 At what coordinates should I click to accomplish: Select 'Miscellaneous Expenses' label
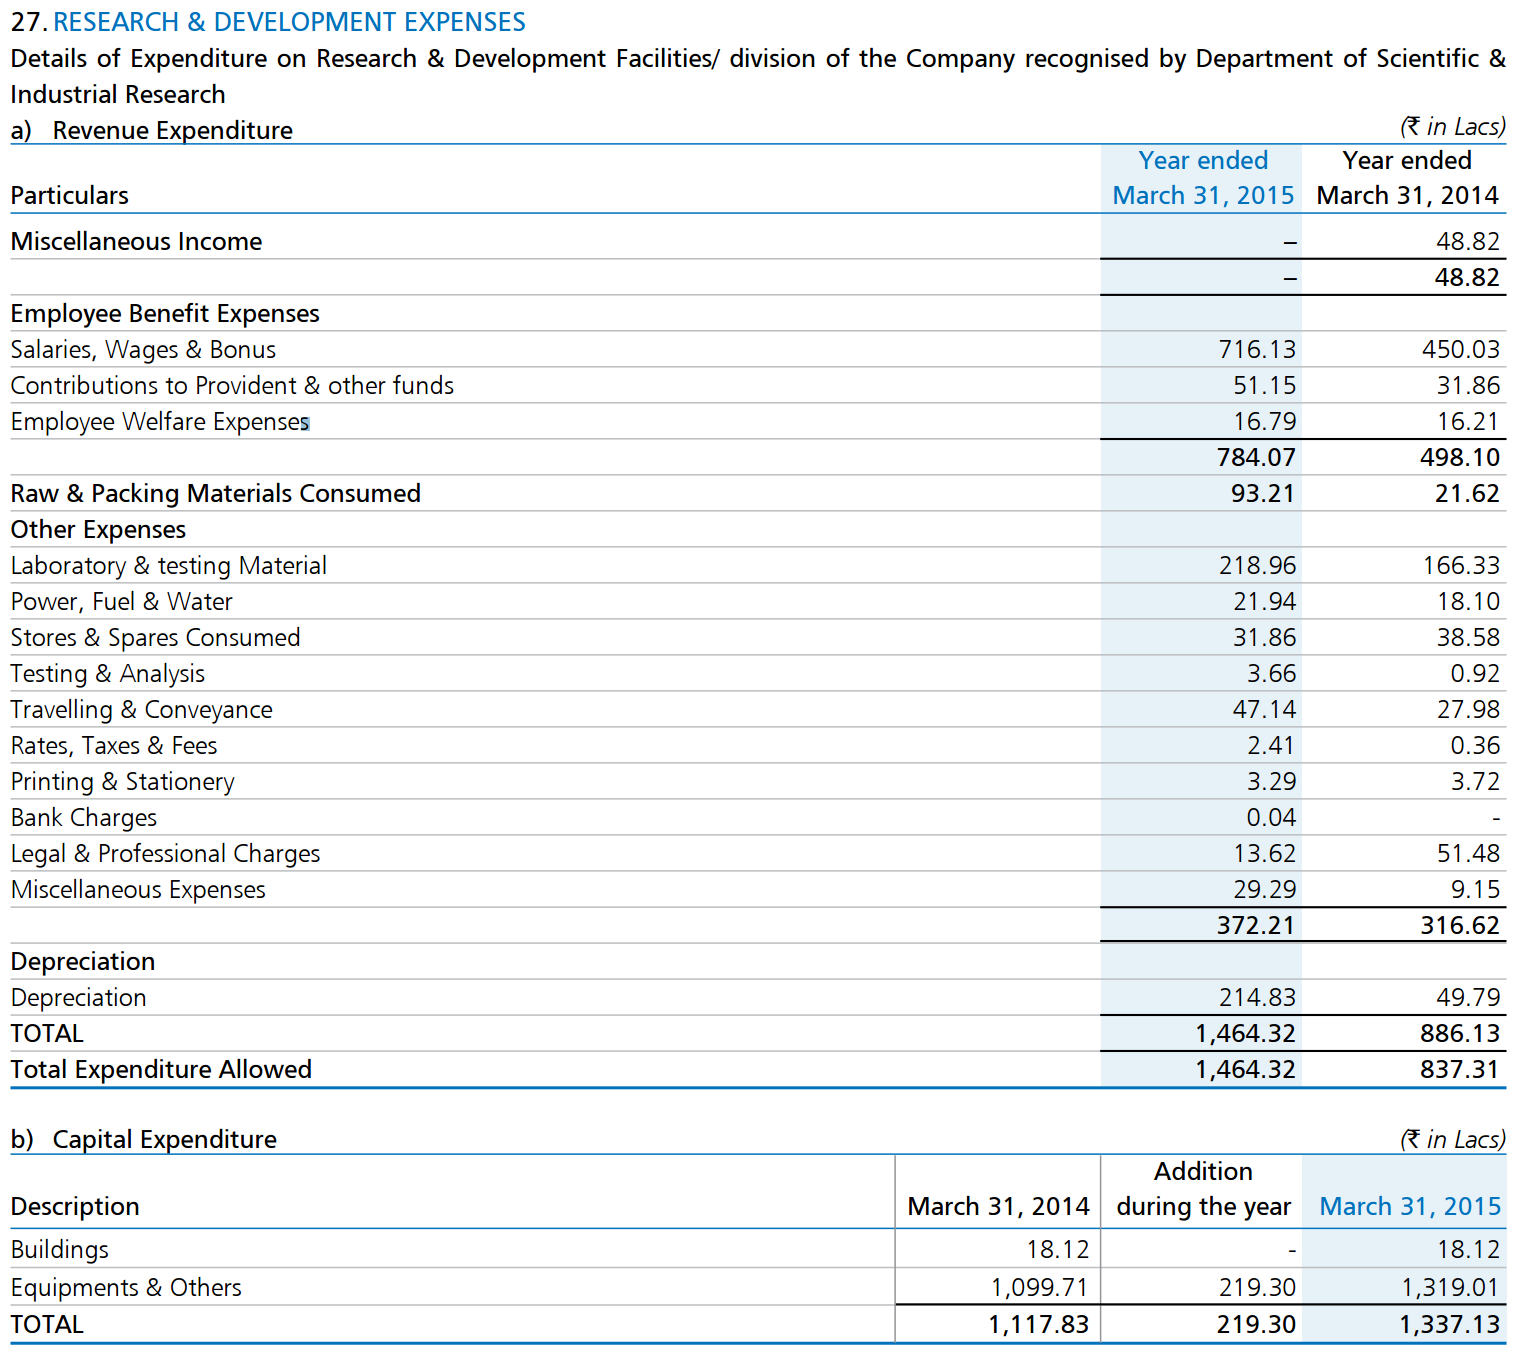[138, 889]
